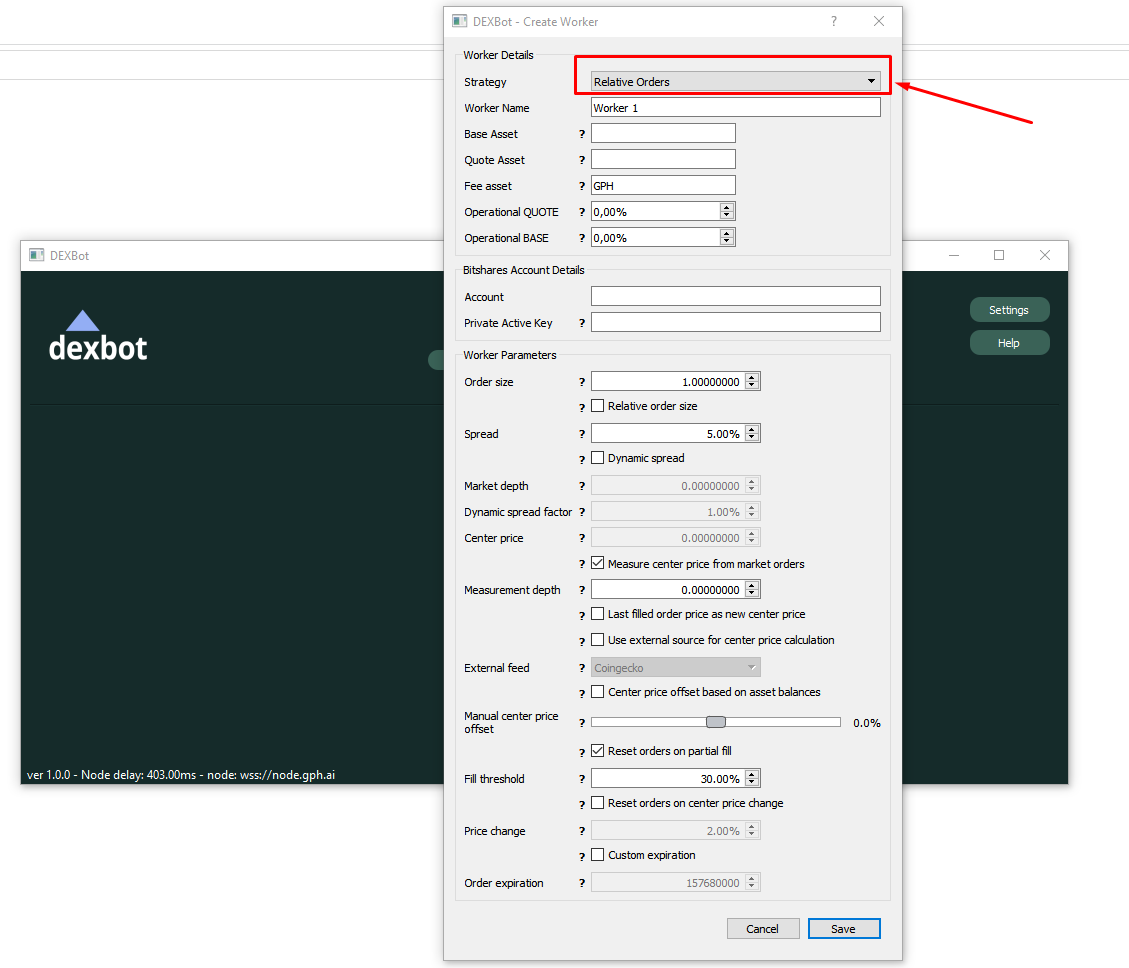Click the help question mark beside Dynamic spread checkbox
1129x968 pixels.
tap(582, 460)
